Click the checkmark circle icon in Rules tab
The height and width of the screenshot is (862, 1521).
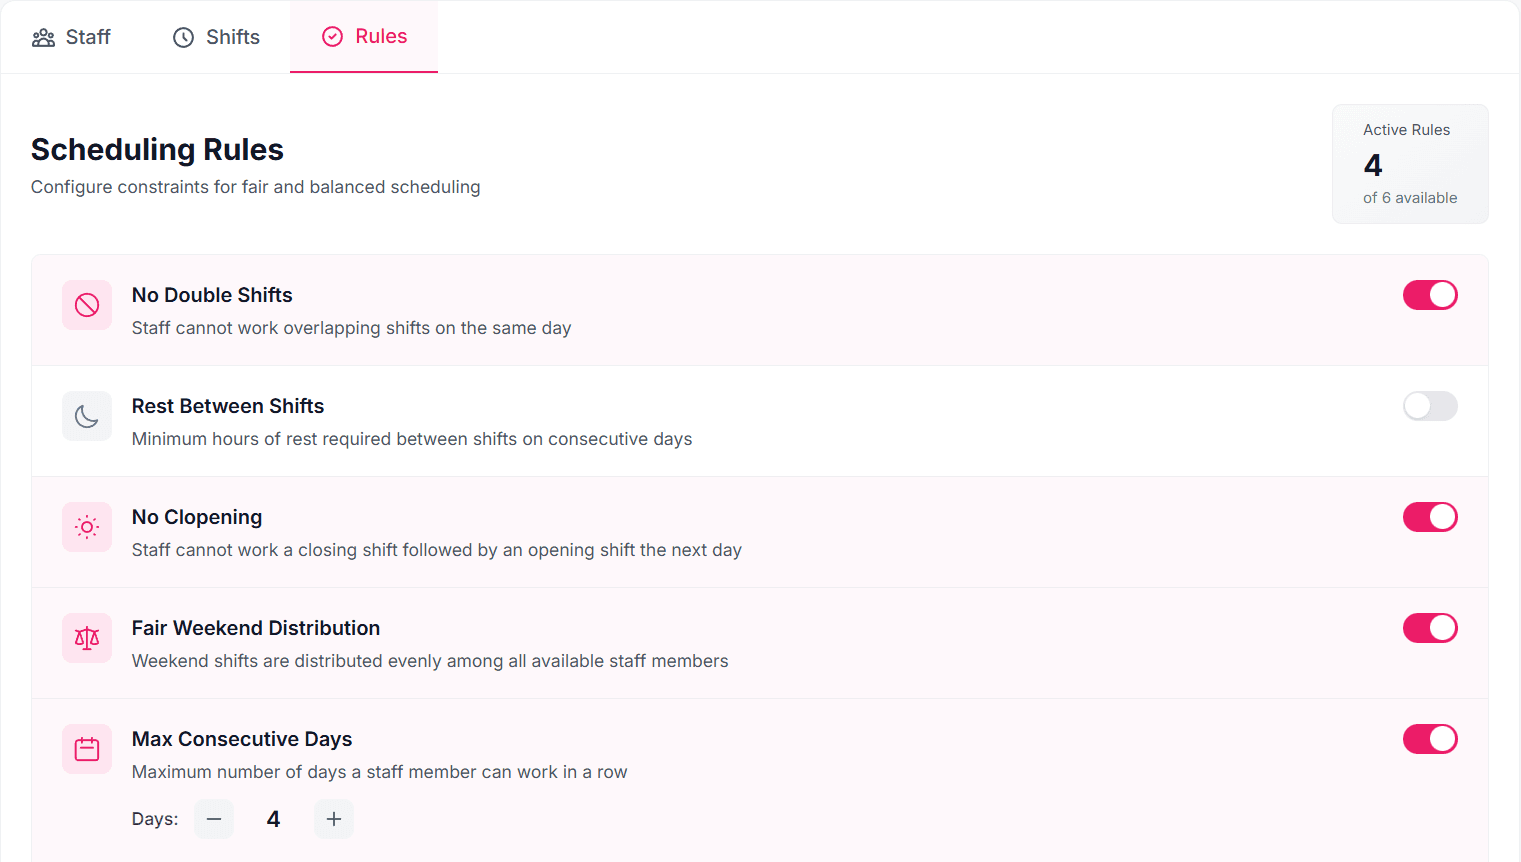(x=332, y=37)
